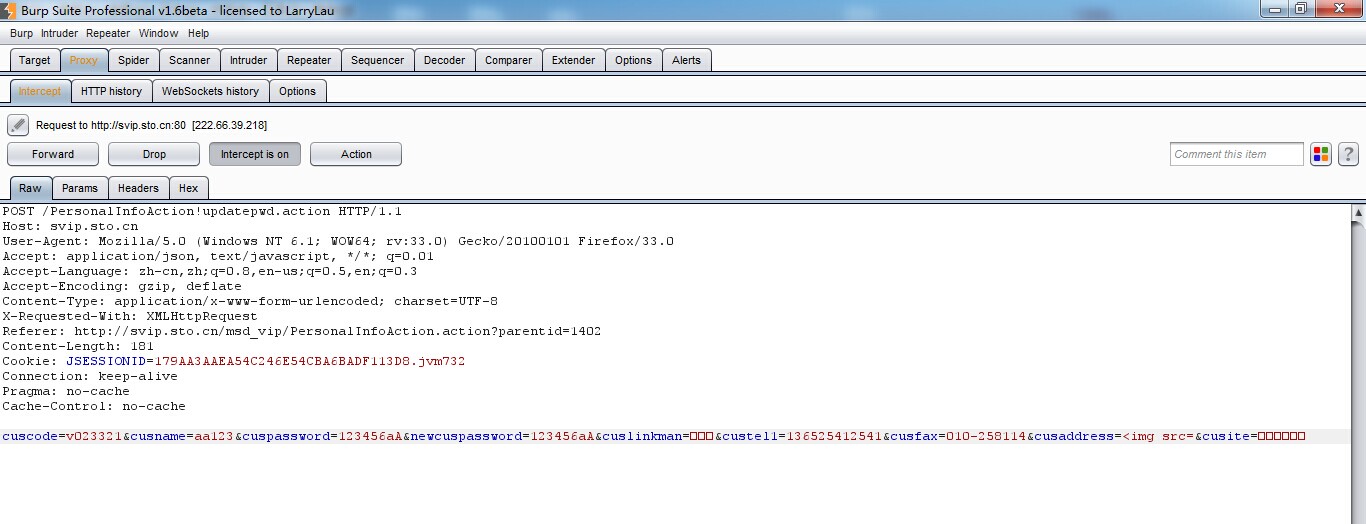This screenshot has height=524, width=1366.
Task: Open the Intruder menu in menu bar
Action: (x=59, y=33)
